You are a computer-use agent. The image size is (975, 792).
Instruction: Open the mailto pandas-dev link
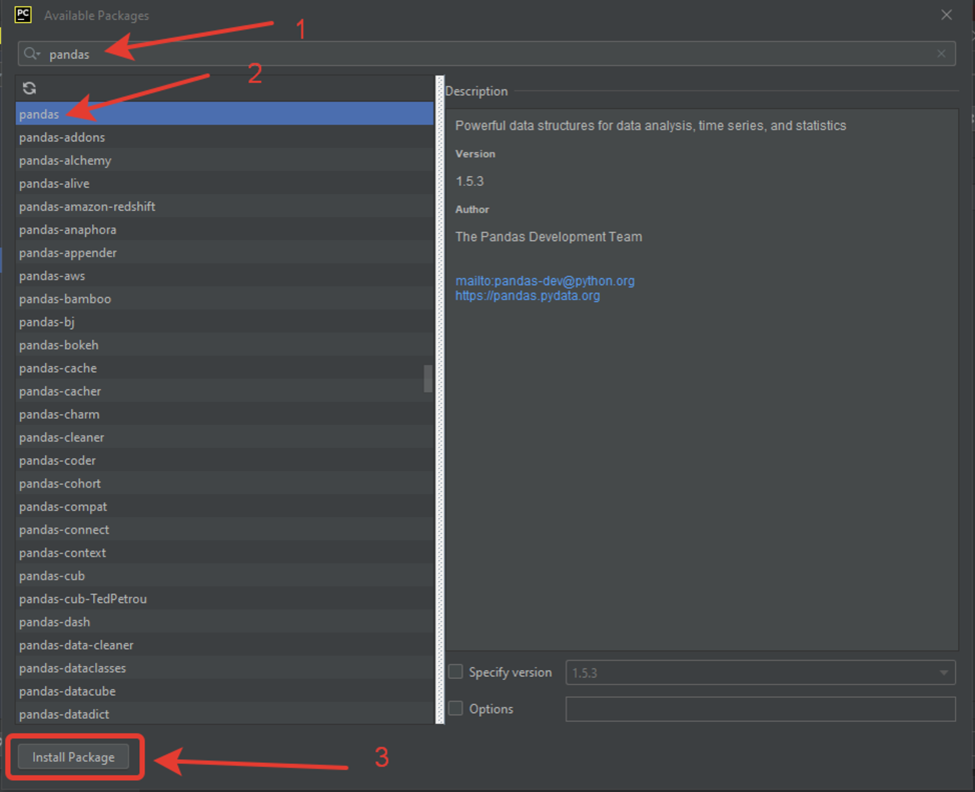pos(545,281)
